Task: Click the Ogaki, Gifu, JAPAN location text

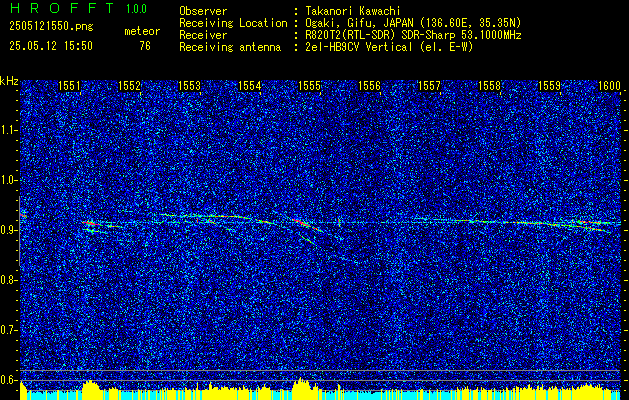Action: 411,23
